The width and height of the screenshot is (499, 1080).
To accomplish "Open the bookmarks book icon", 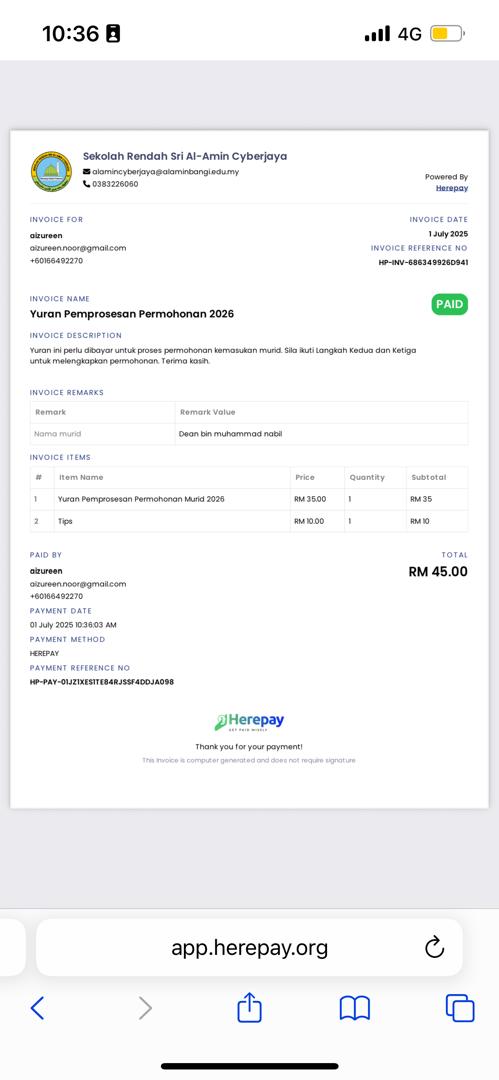I will (355, 1008).
